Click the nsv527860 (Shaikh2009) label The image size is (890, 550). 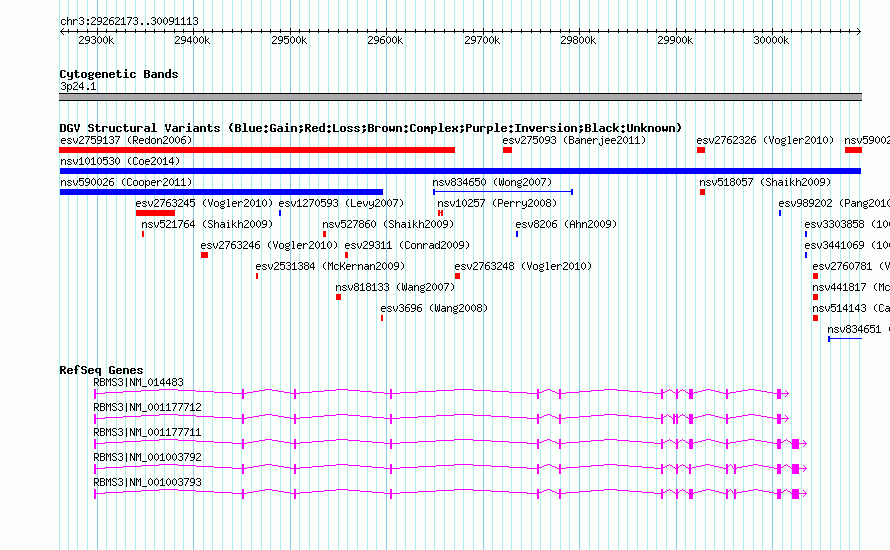point(388,224)
